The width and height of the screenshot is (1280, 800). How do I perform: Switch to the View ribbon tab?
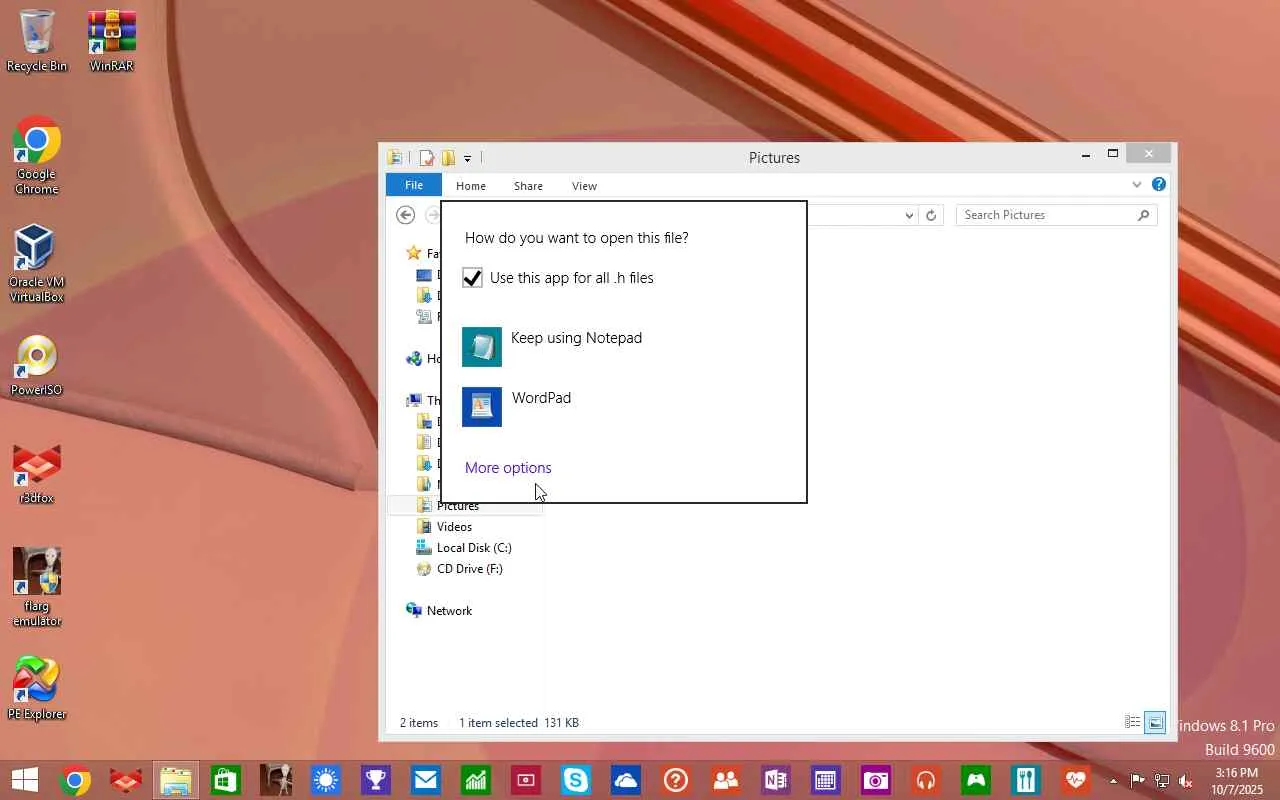[584, 186]
